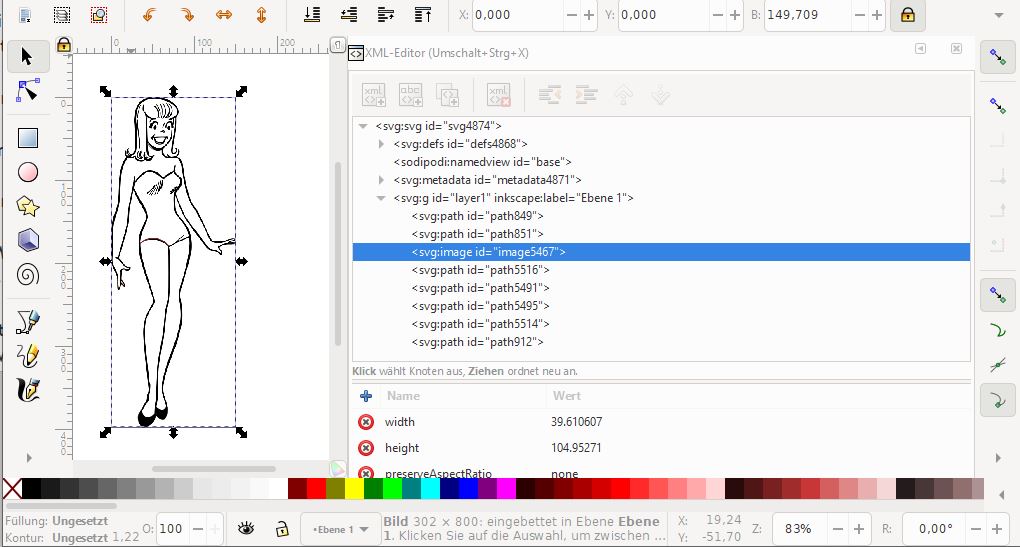Expand the svg:defs defs4868 node
The image size is (1020, 547).
click(382, 144)
